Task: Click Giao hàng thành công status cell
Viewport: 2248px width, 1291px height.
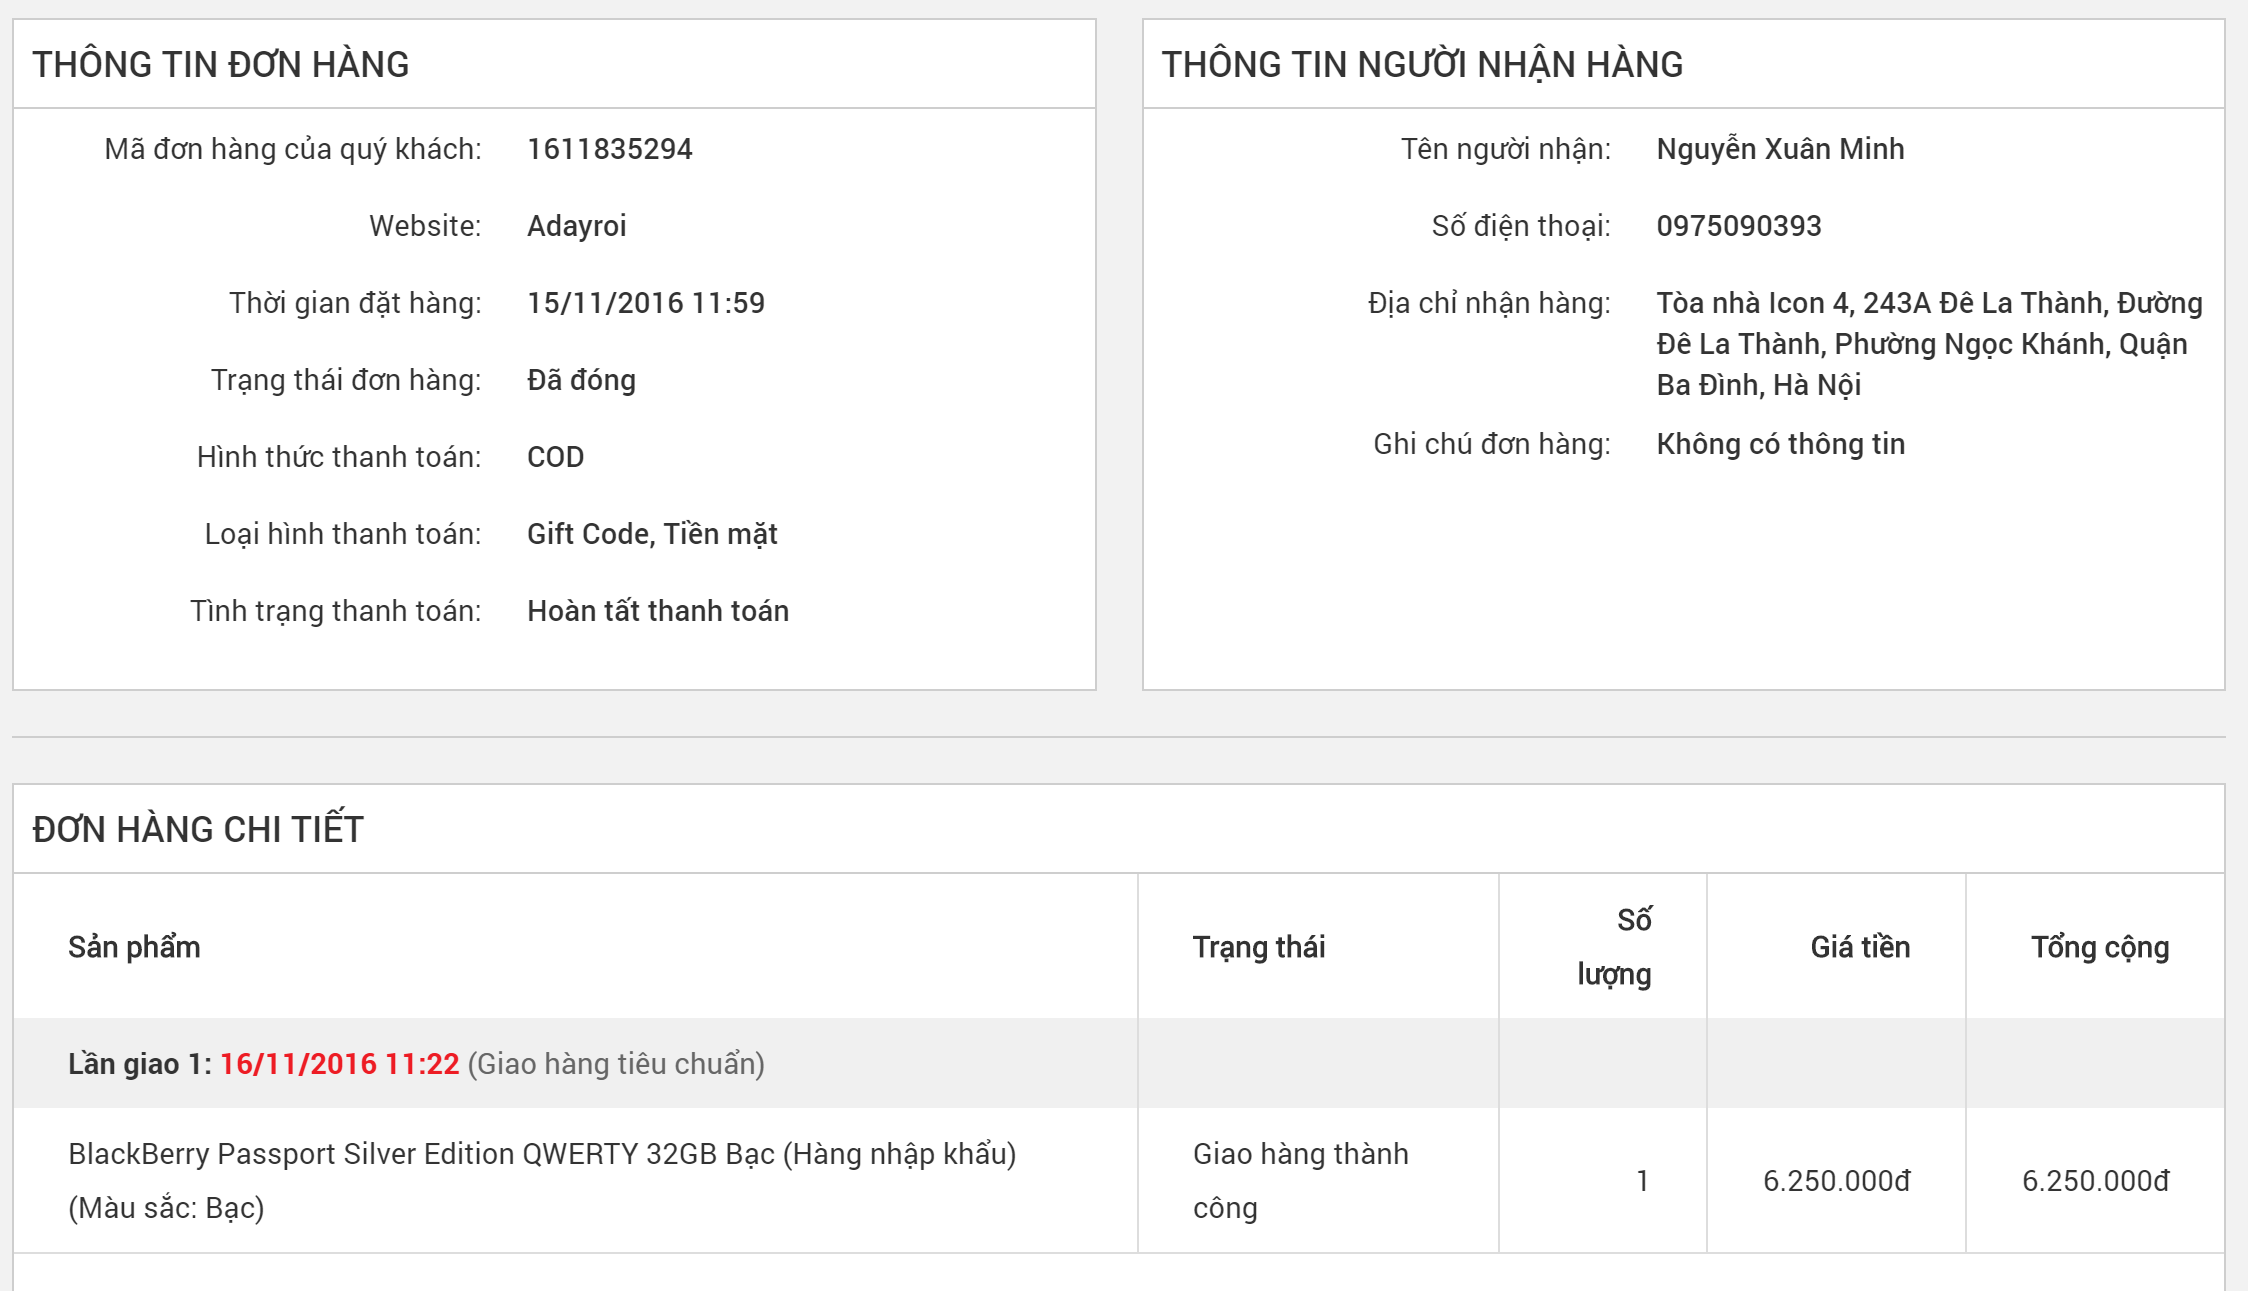Action: [x=1300, y=1181]
